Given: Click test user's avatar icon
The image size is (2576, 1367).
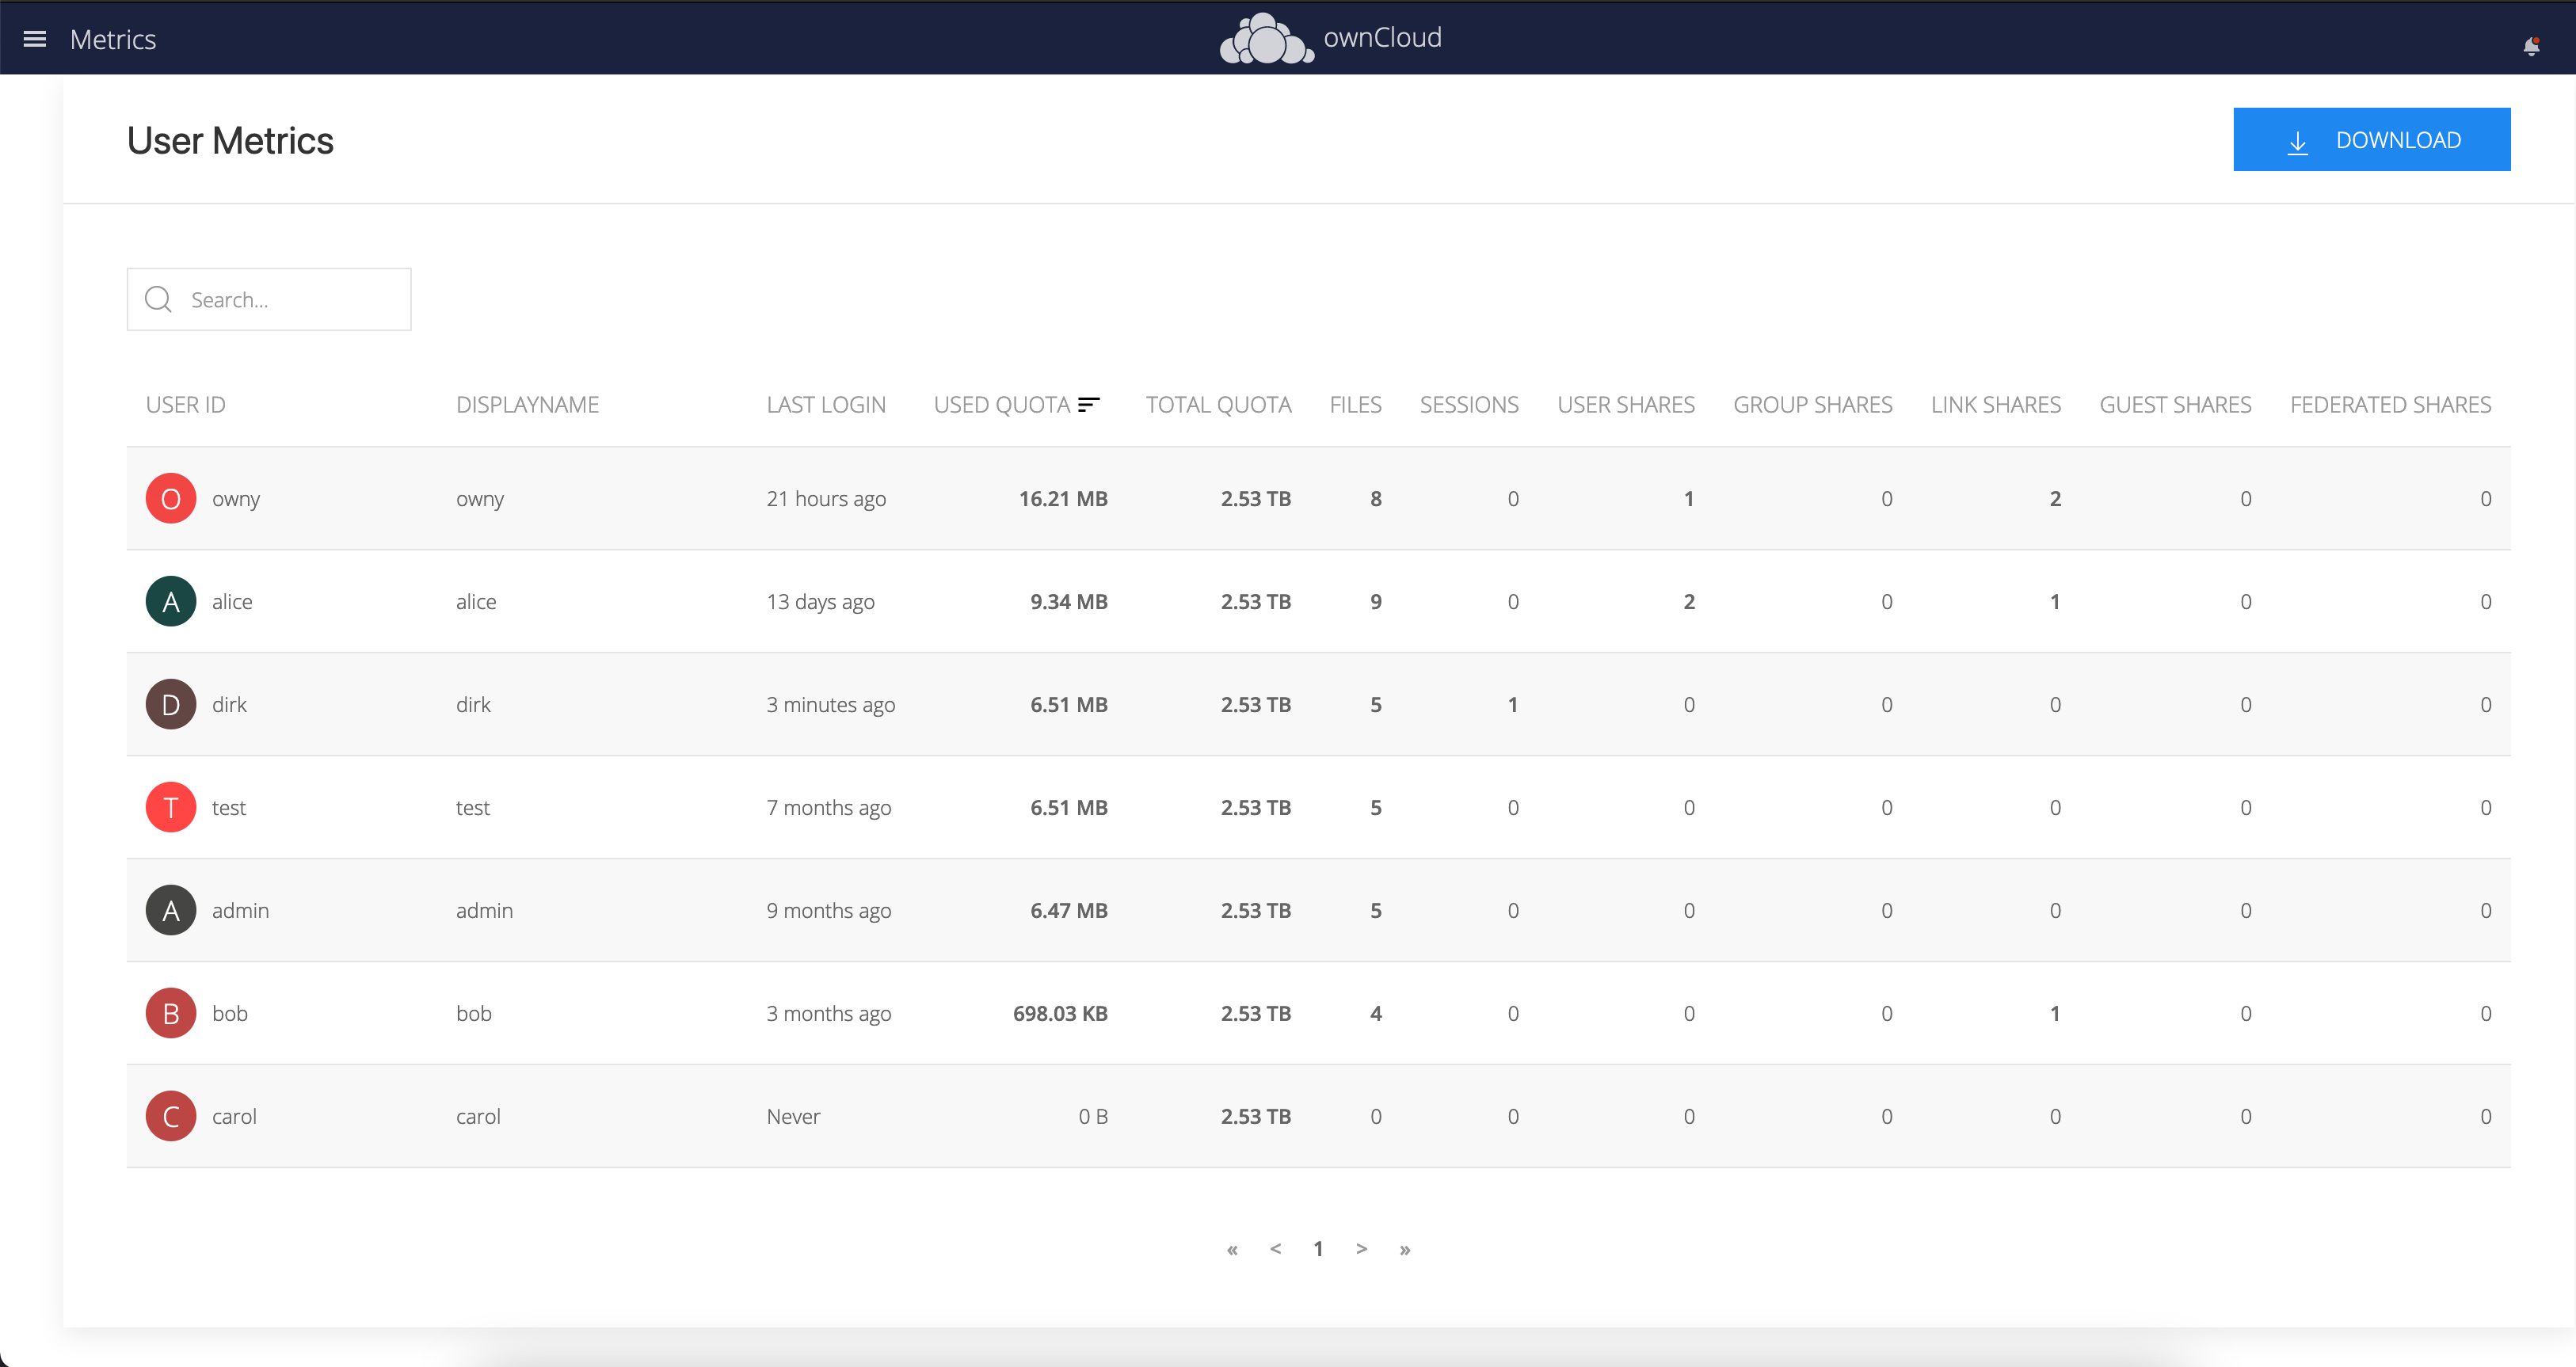Looking at the screenshot, I should click(x=171, y=807).
